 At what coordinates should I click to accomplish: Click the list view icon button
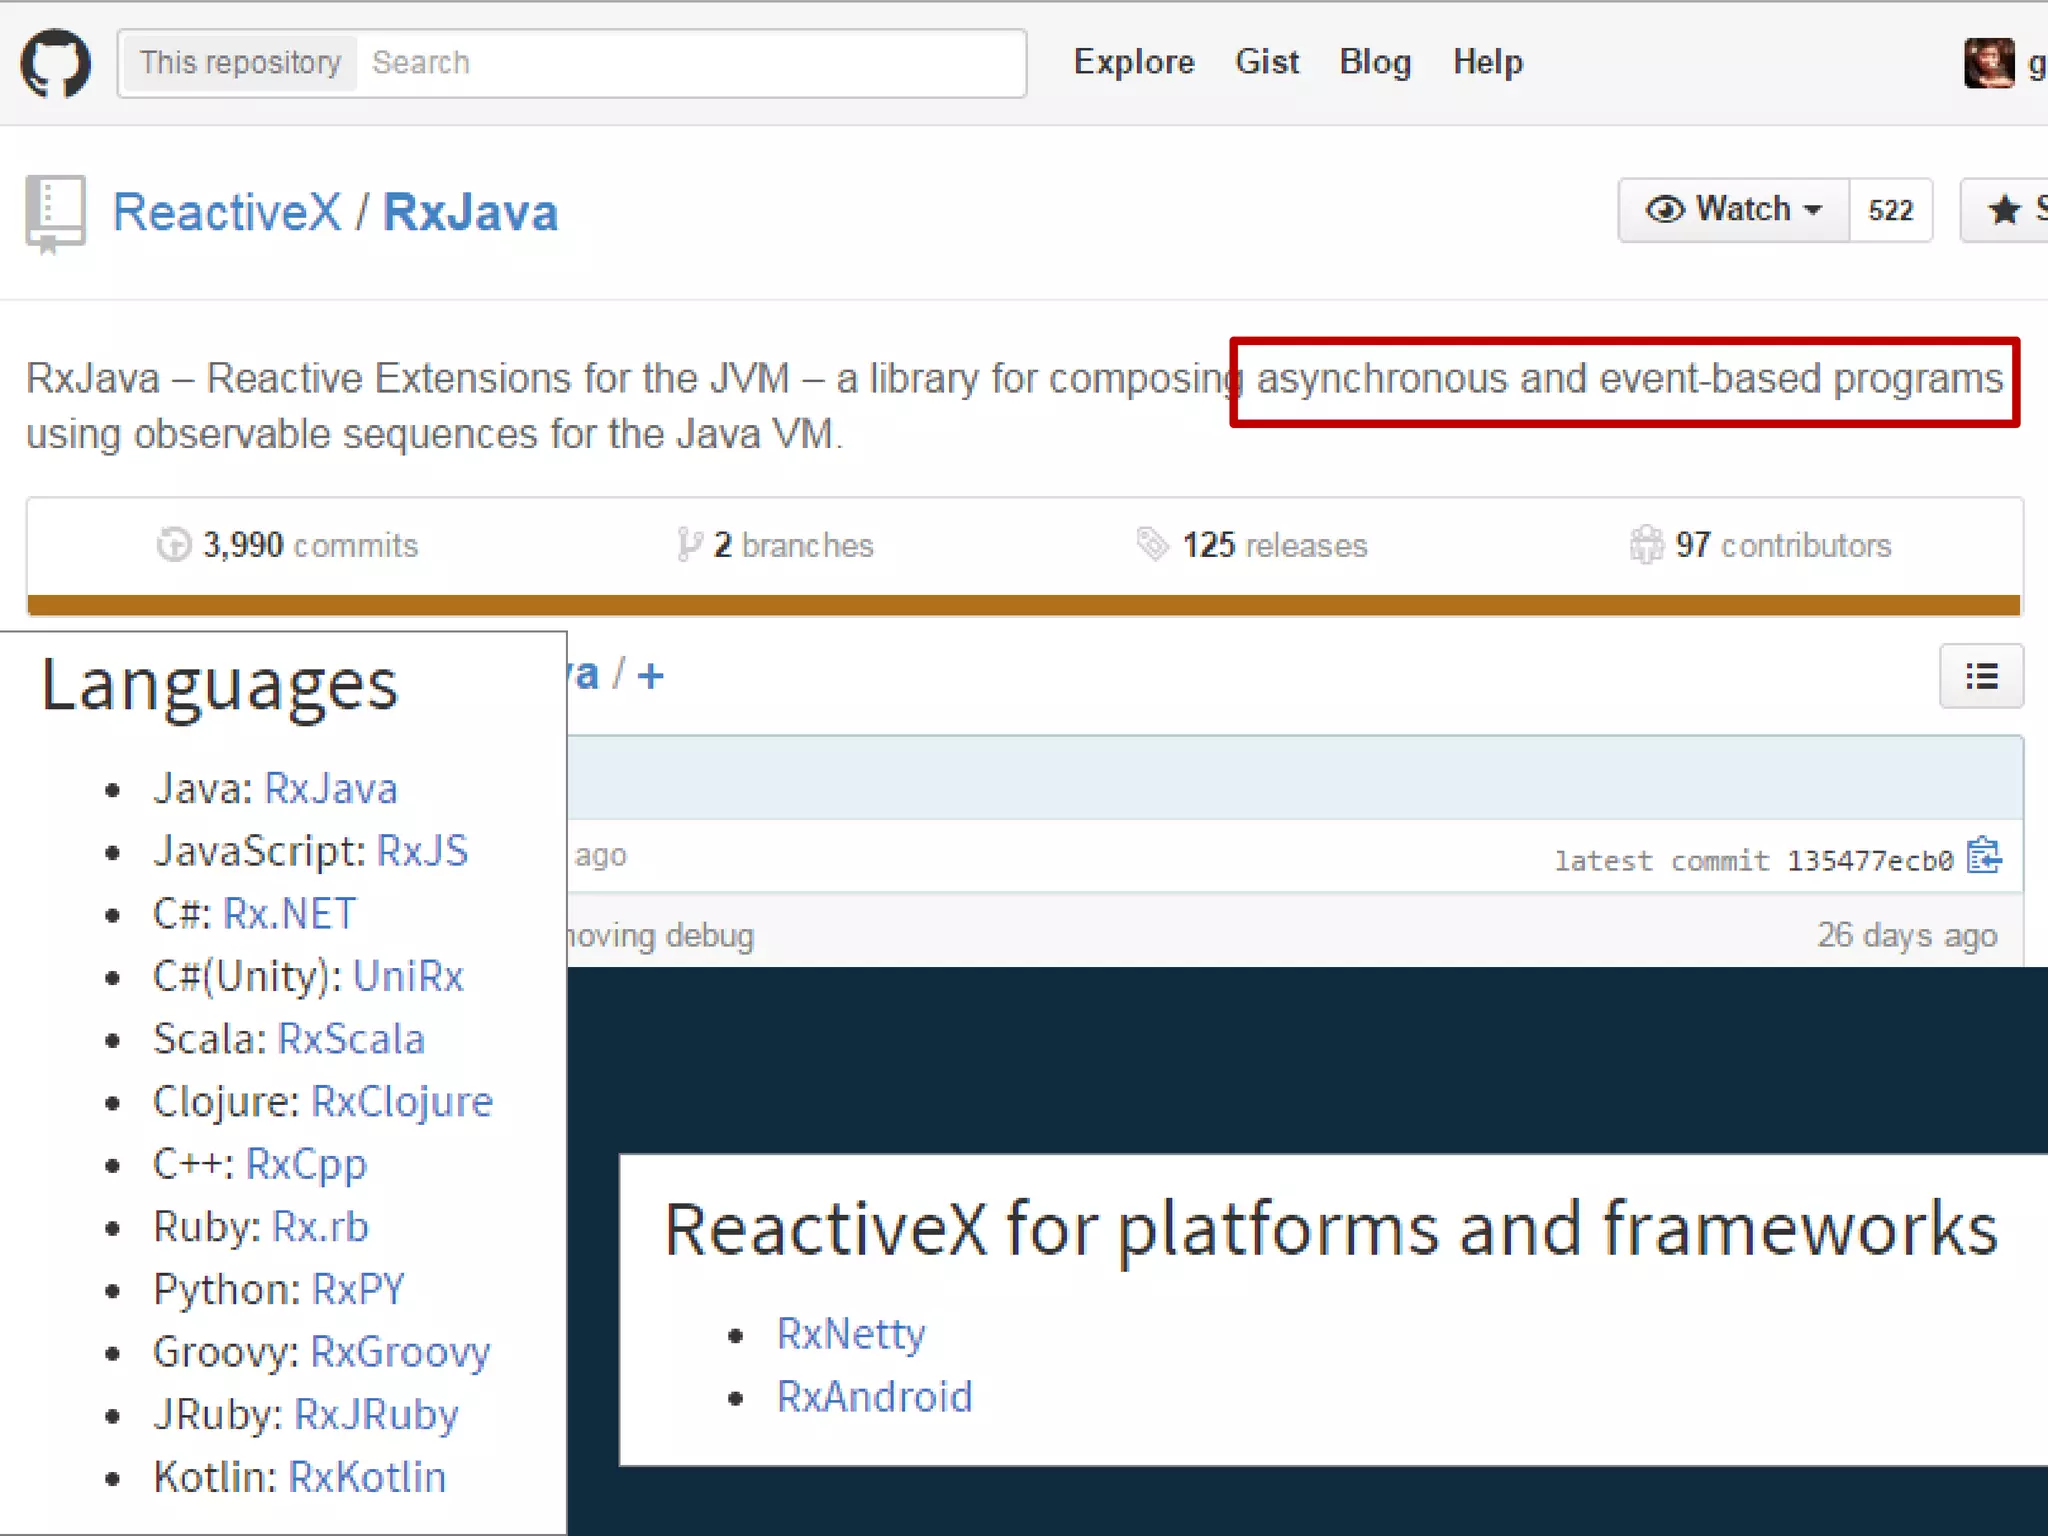point(1981,677)
